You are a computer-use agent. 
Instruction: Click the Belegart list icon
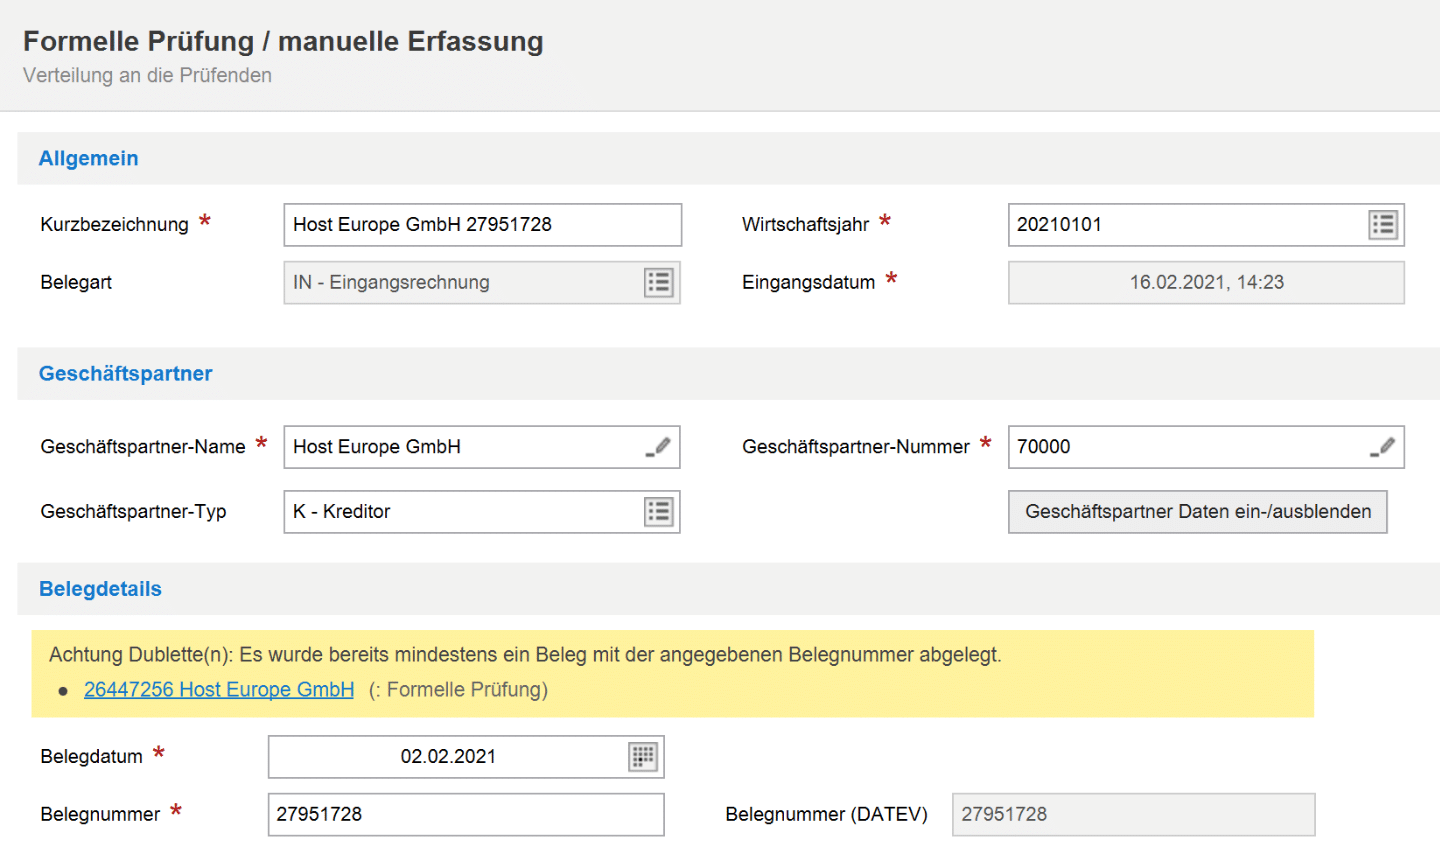[x=658, y=283]
